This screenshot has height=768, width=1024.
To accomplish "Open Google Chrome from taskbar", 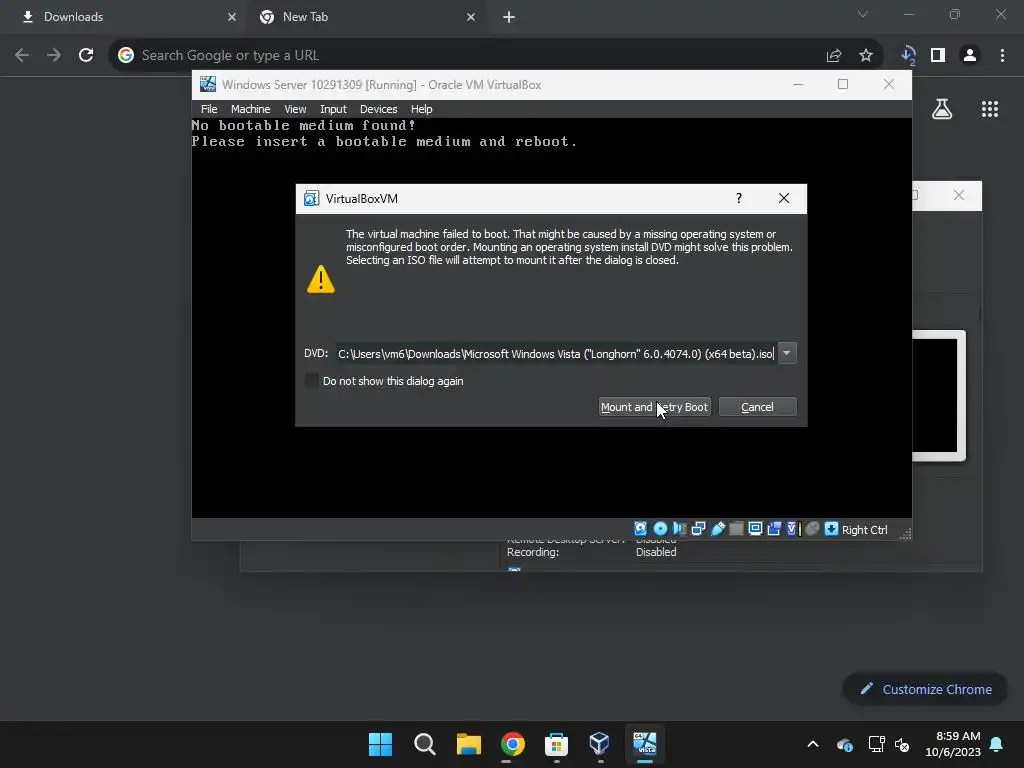I will [513, 744].
